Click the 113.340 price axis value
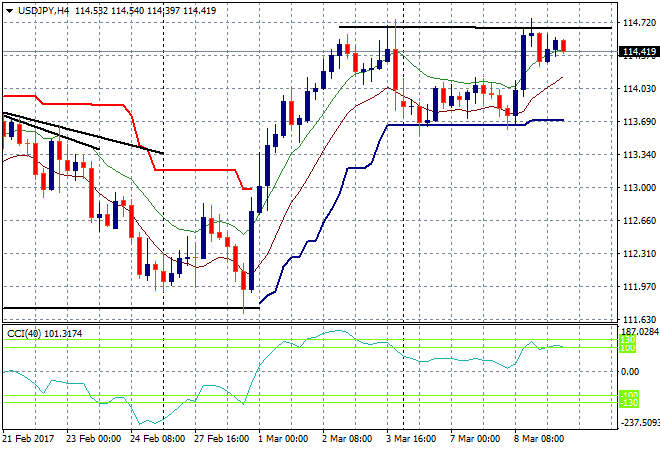660x450 pixels. 639,154
